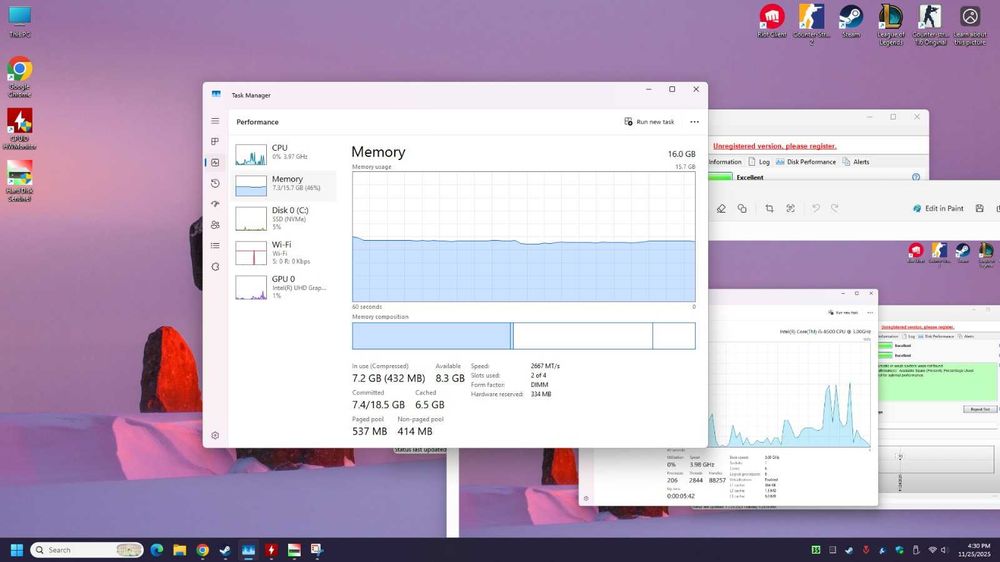Screen dimensions: 1000x562
Task: Click the 16.0 GB total memory label
Action: pyautogui.click(x=681, y=154)
